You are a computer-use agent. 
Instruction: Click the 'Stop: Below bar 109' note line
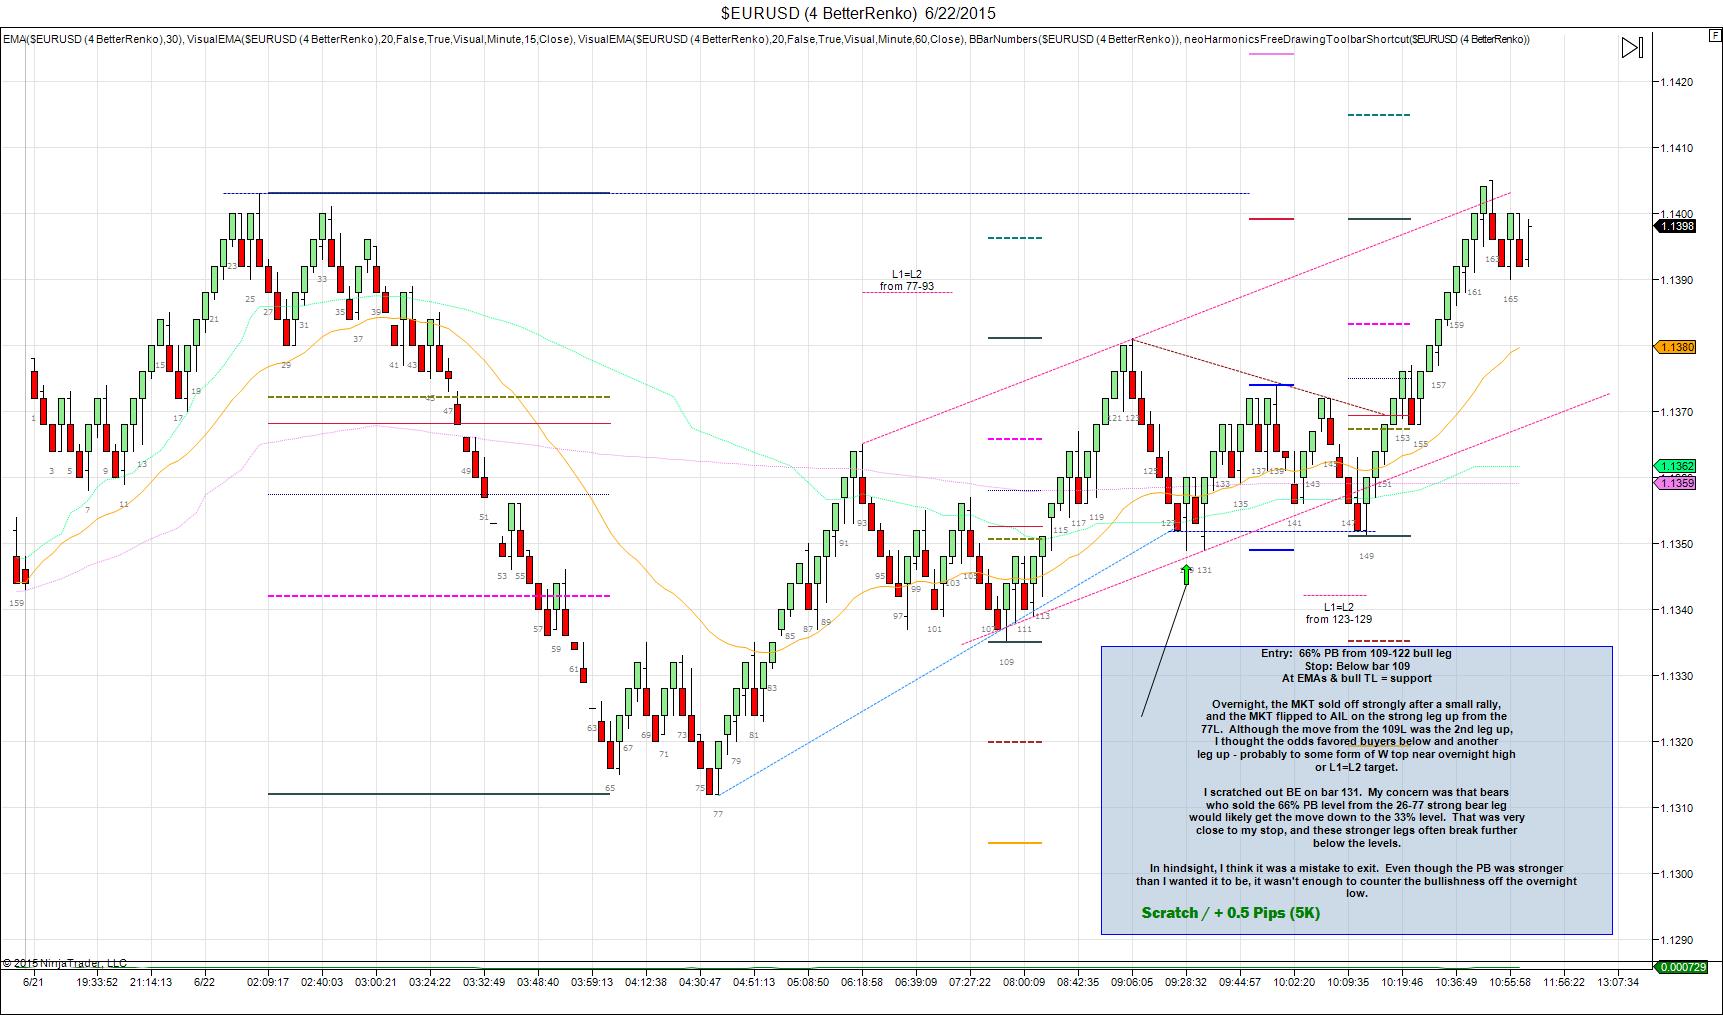click(x=1357, y=666)
